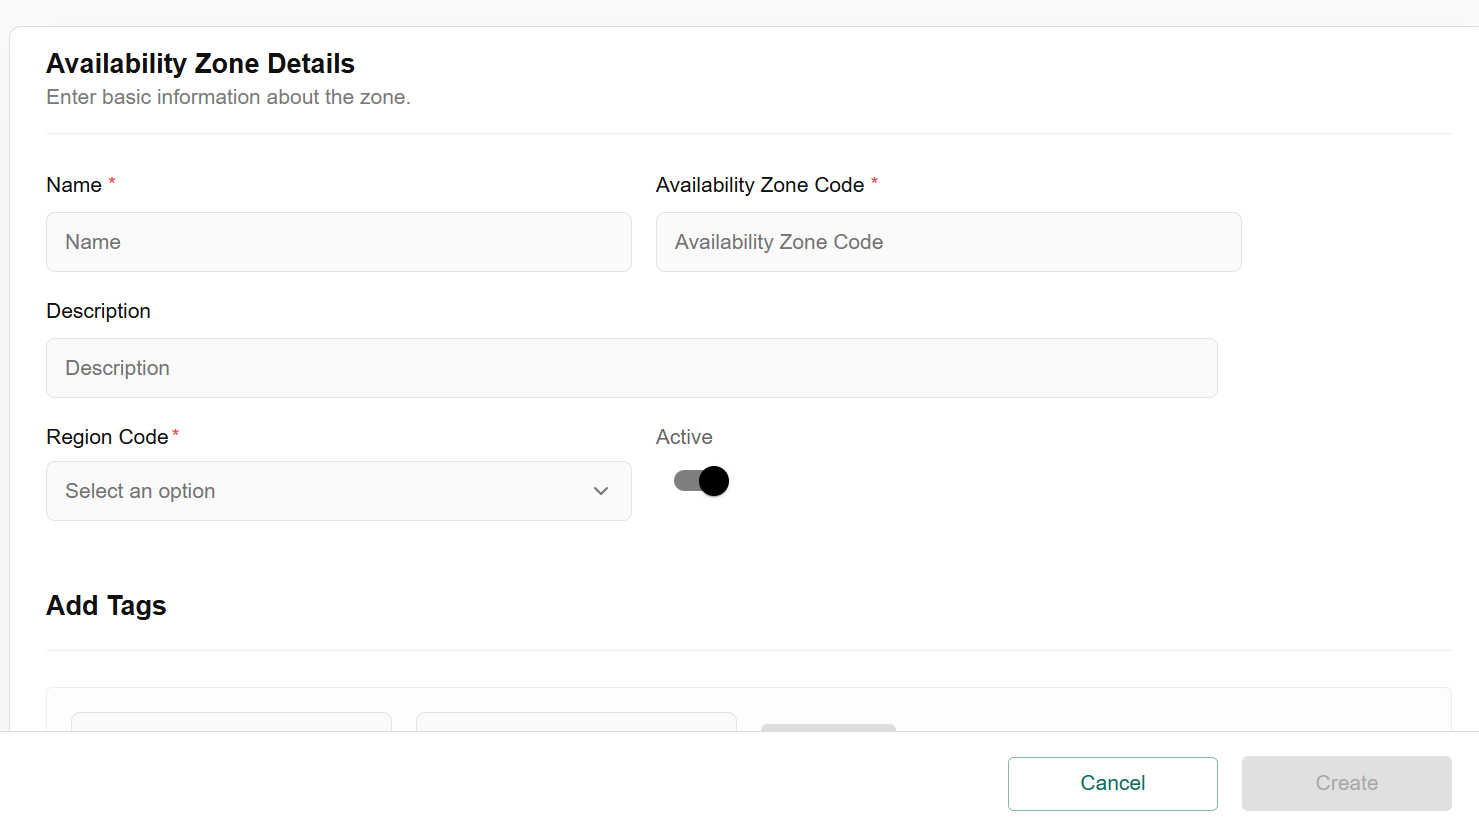This screenshot has width=1479, height=821.
Task: Focus the Availability Zone Code field
Action: pos(948,242)
